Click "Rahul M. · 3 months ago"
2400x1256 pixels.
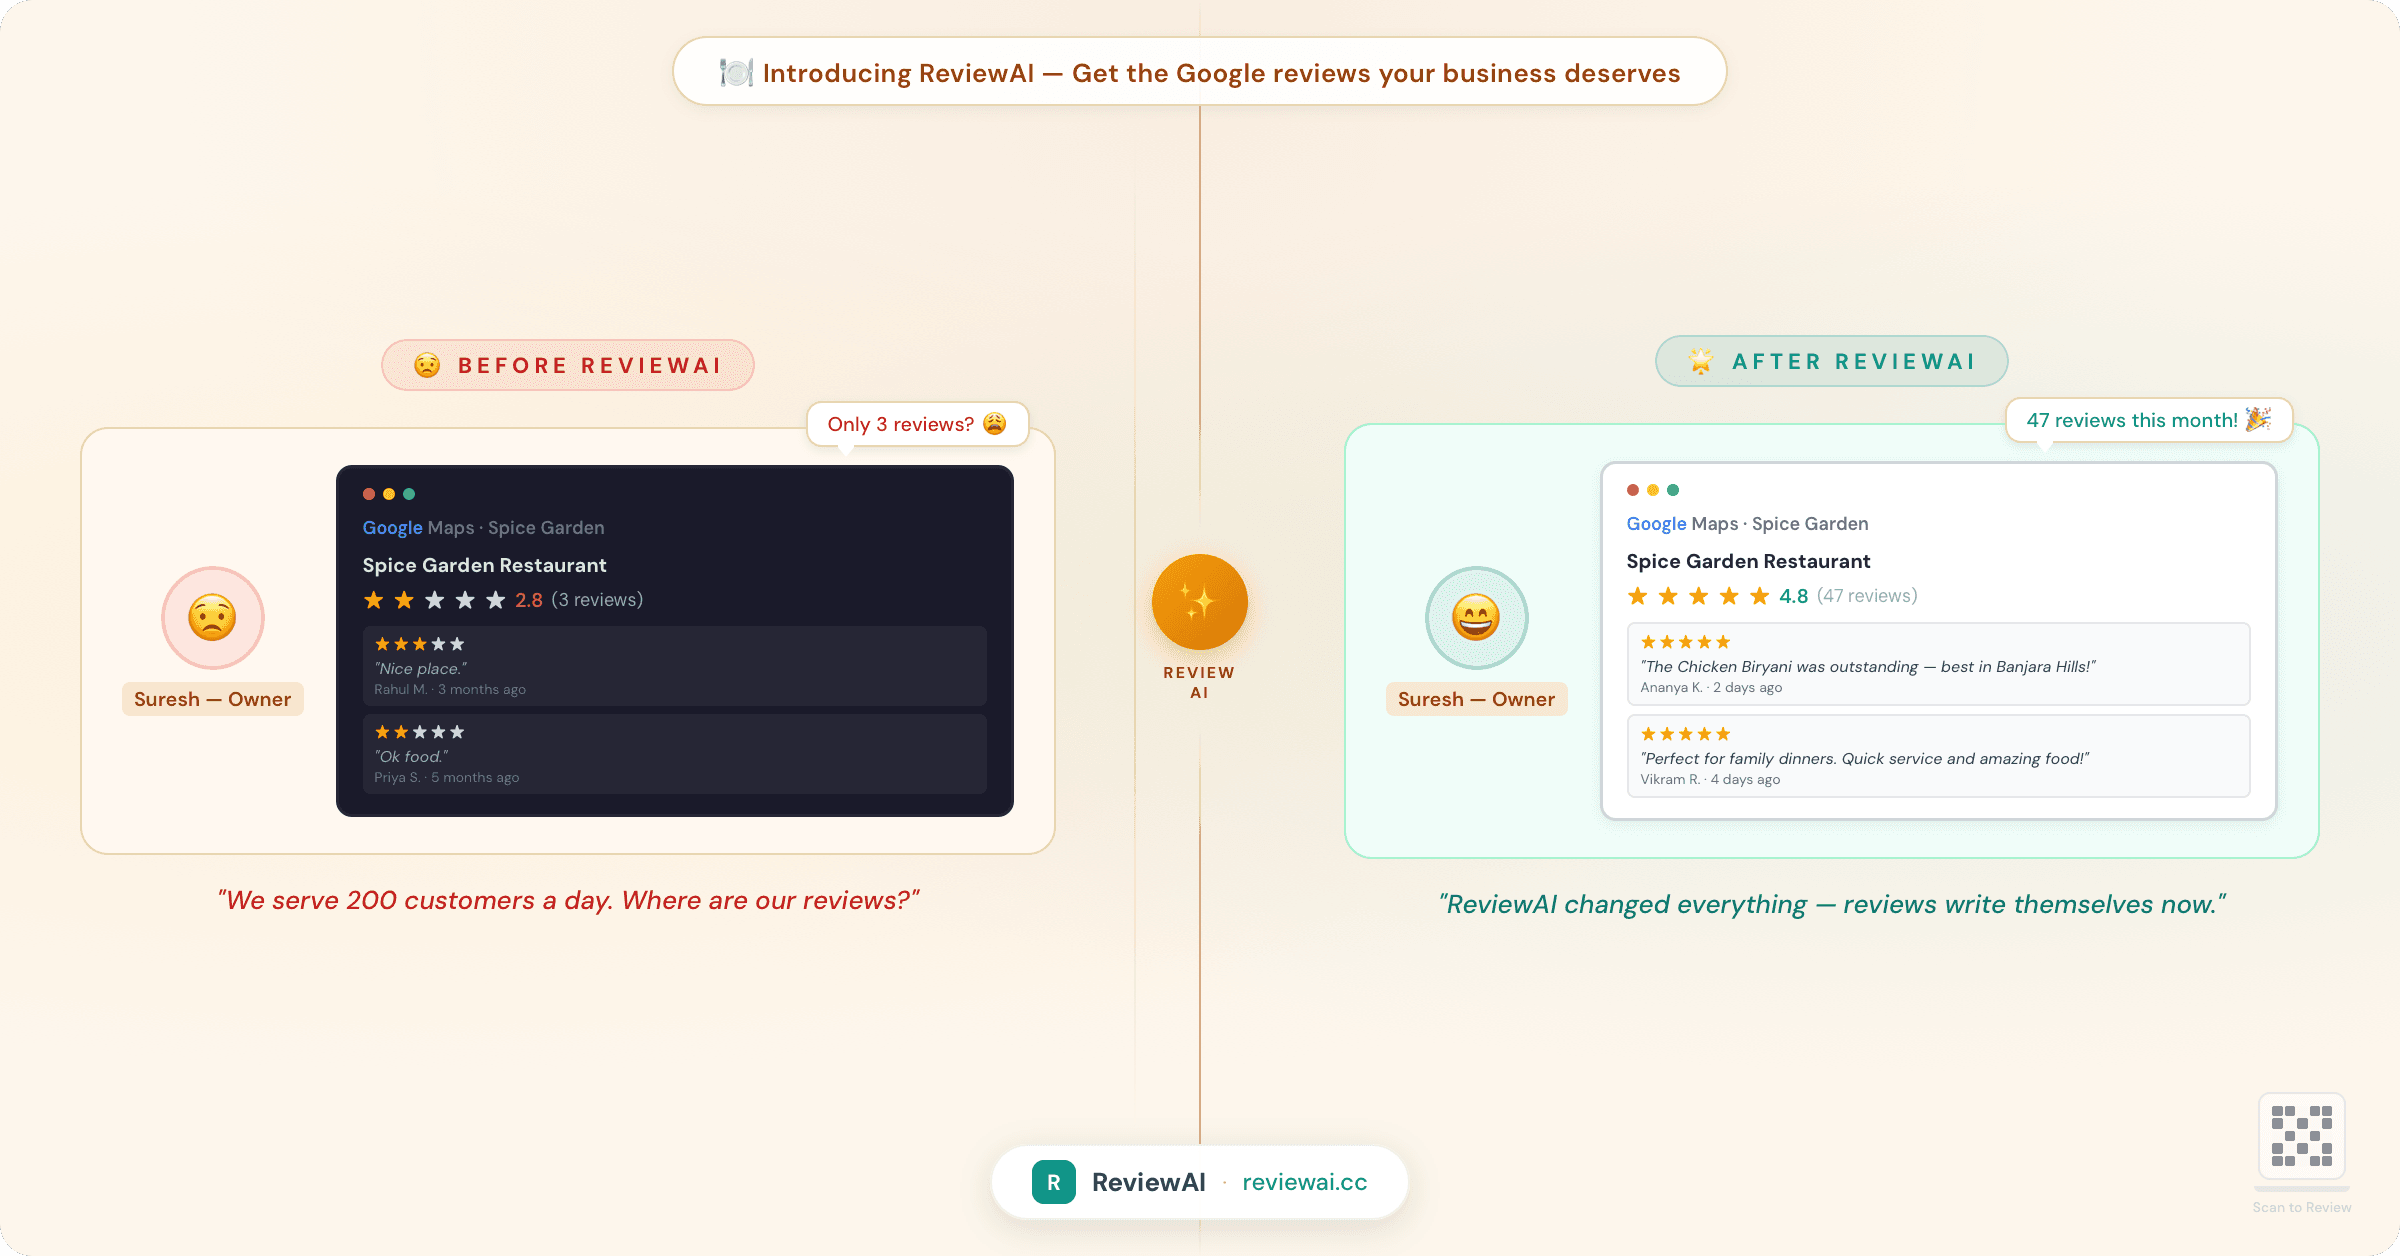point(450,690)
